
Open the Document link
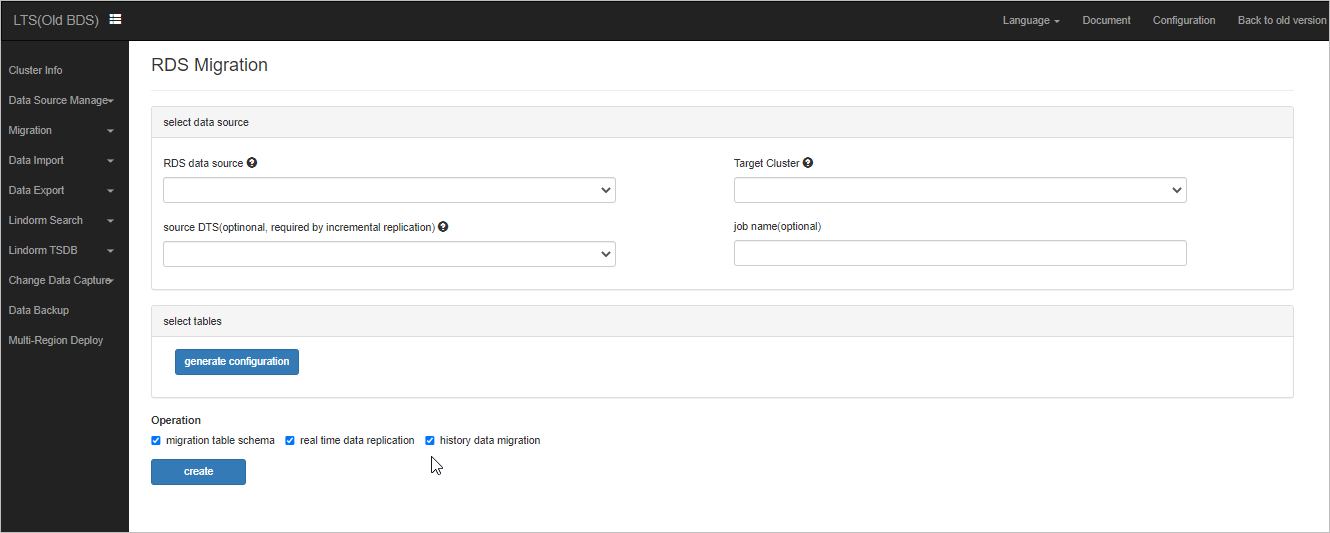tap(1106, 20)
